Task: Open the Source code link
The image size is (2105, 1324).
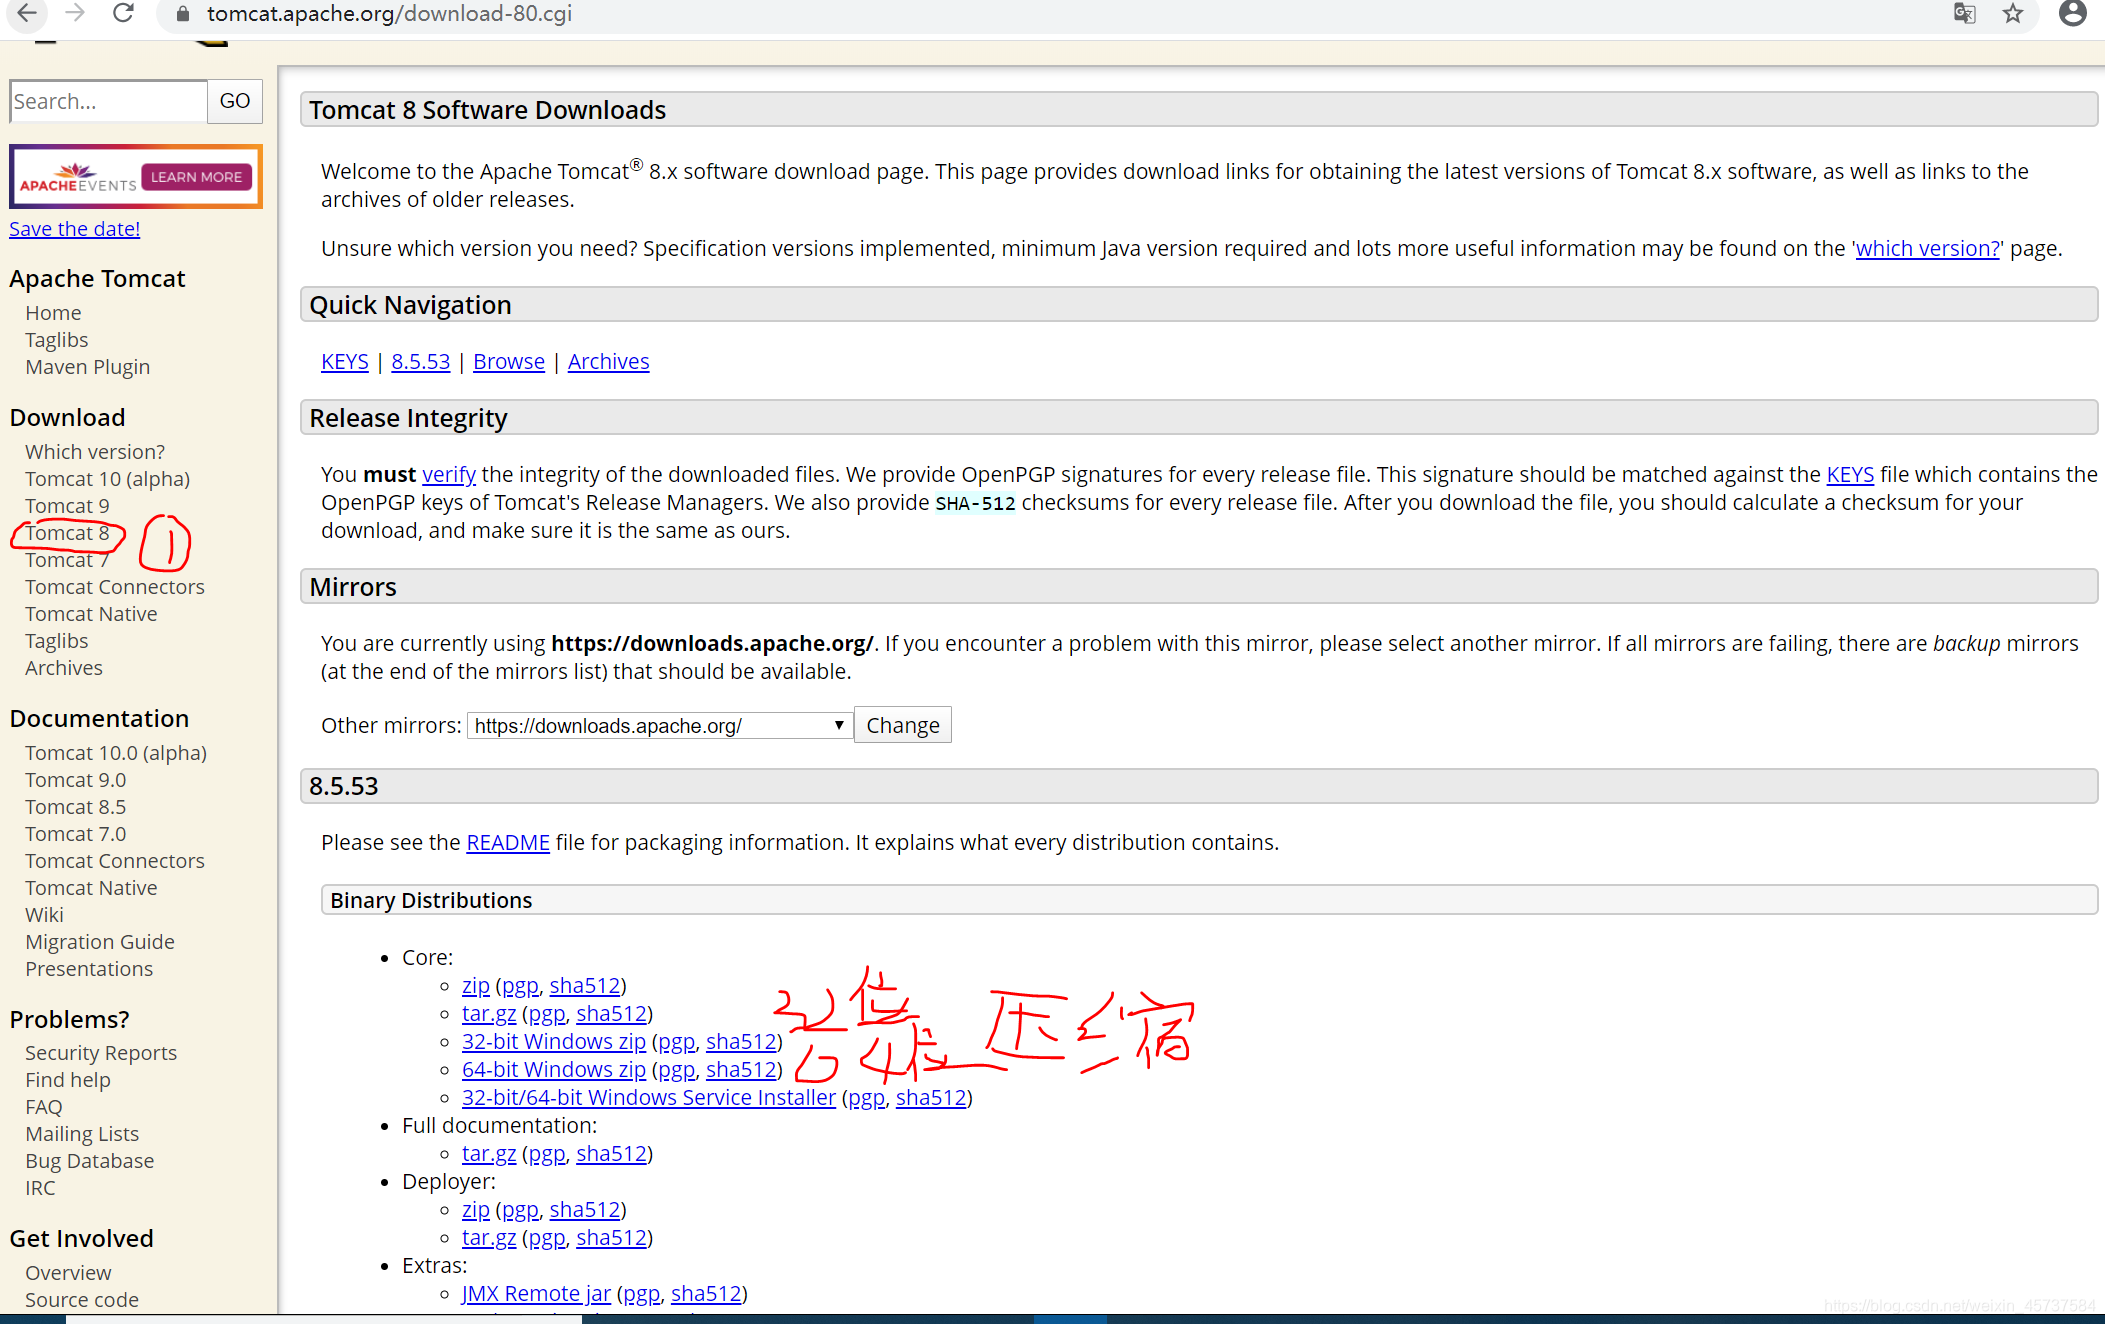Action: 82,1300
